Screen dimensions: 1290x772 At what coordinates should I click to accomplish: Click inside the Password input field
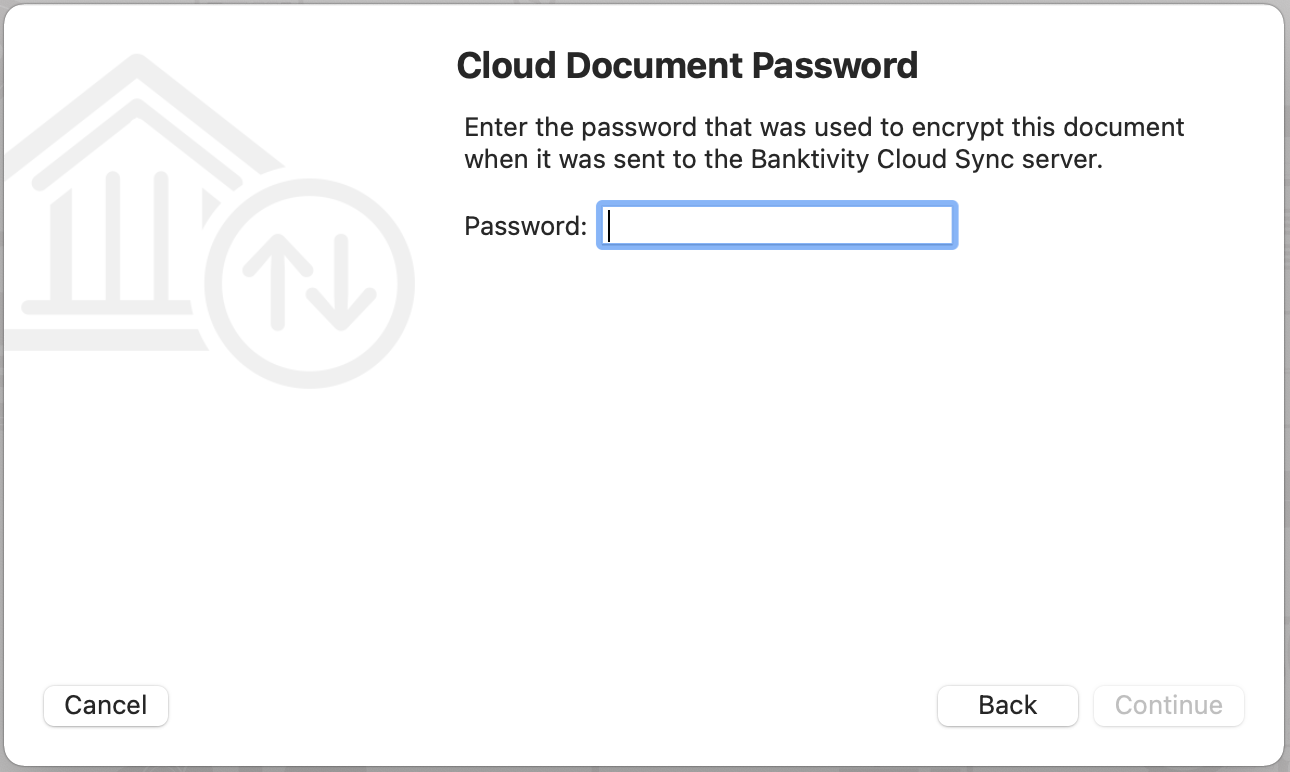(777, 225)
